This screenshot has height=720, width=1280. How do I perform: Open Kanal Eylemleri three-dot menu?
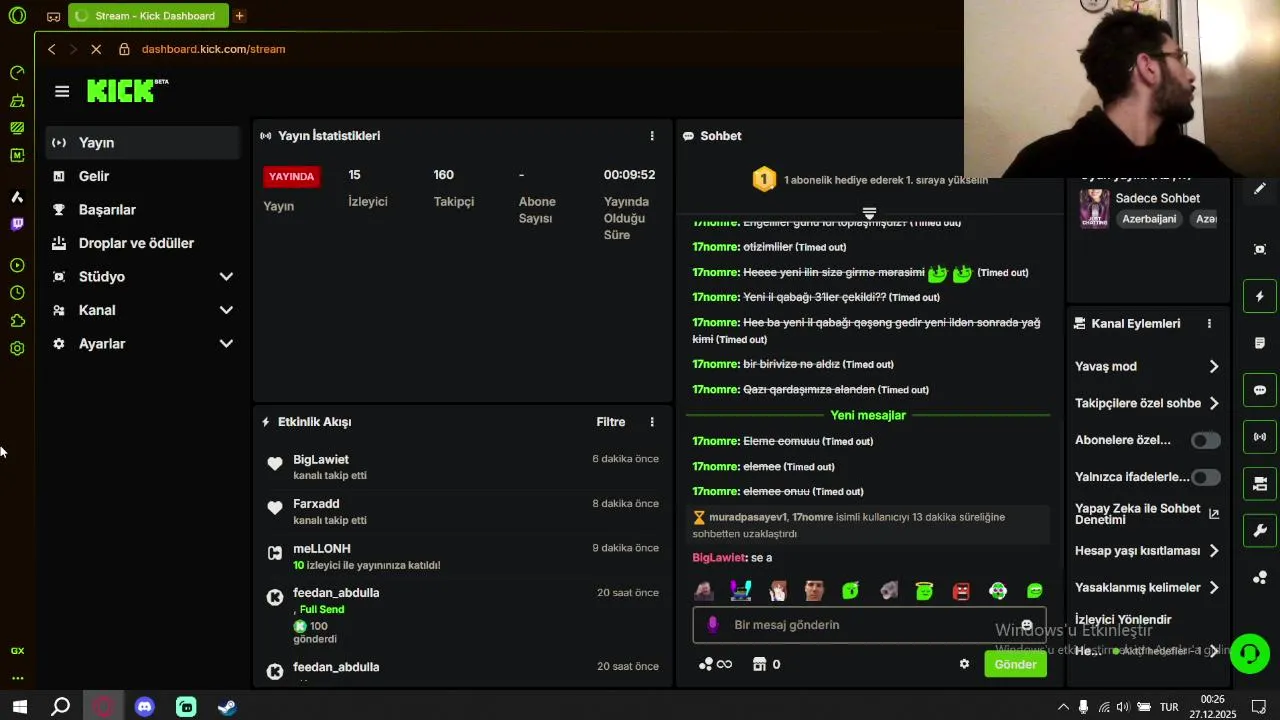click(1209, 324)
